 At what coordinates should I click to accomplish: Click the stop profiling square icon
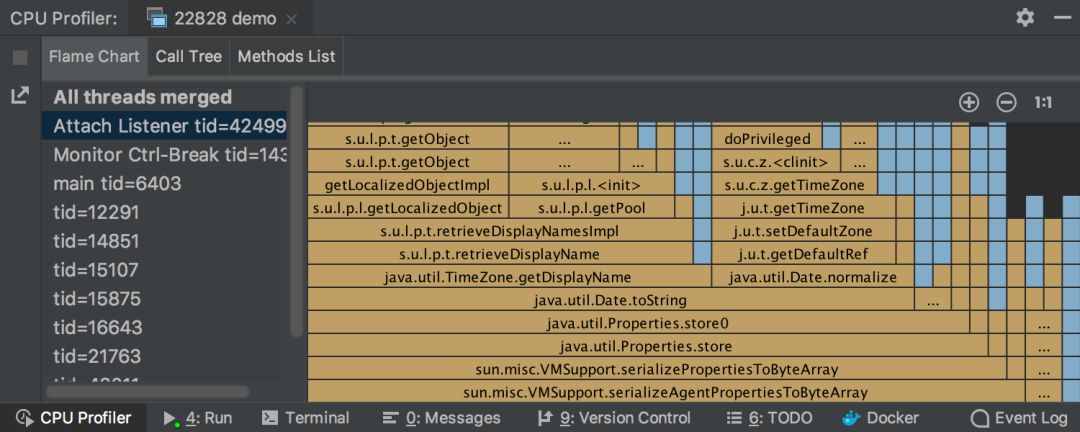20,58
